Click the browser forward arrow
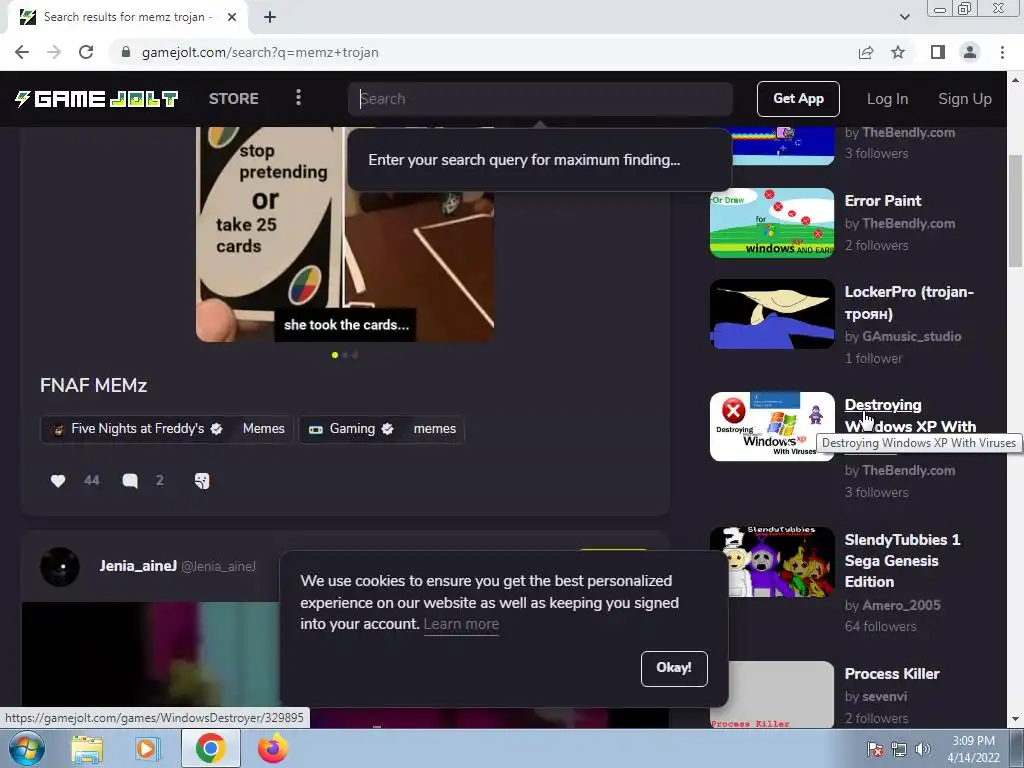The height and width of the screenshot is (768, 1024). (x=54, y=52)
